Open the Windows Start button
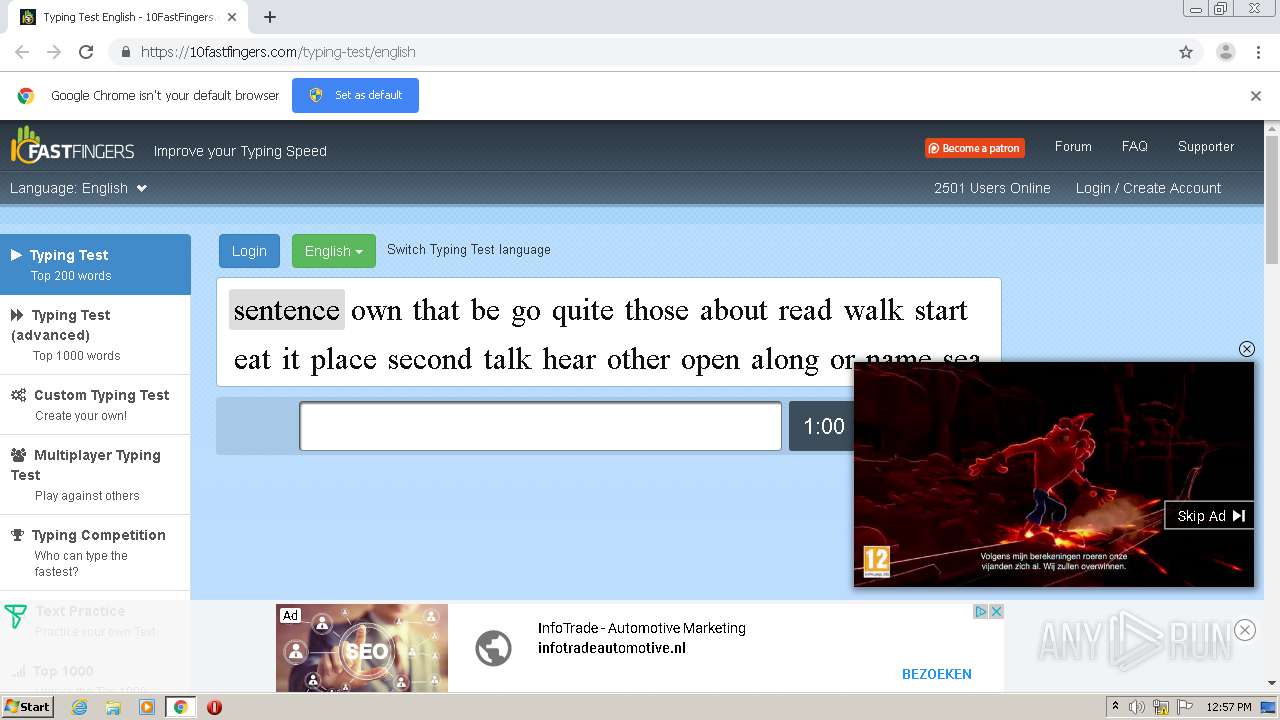The image size is (1280, 720). [27, 706]
